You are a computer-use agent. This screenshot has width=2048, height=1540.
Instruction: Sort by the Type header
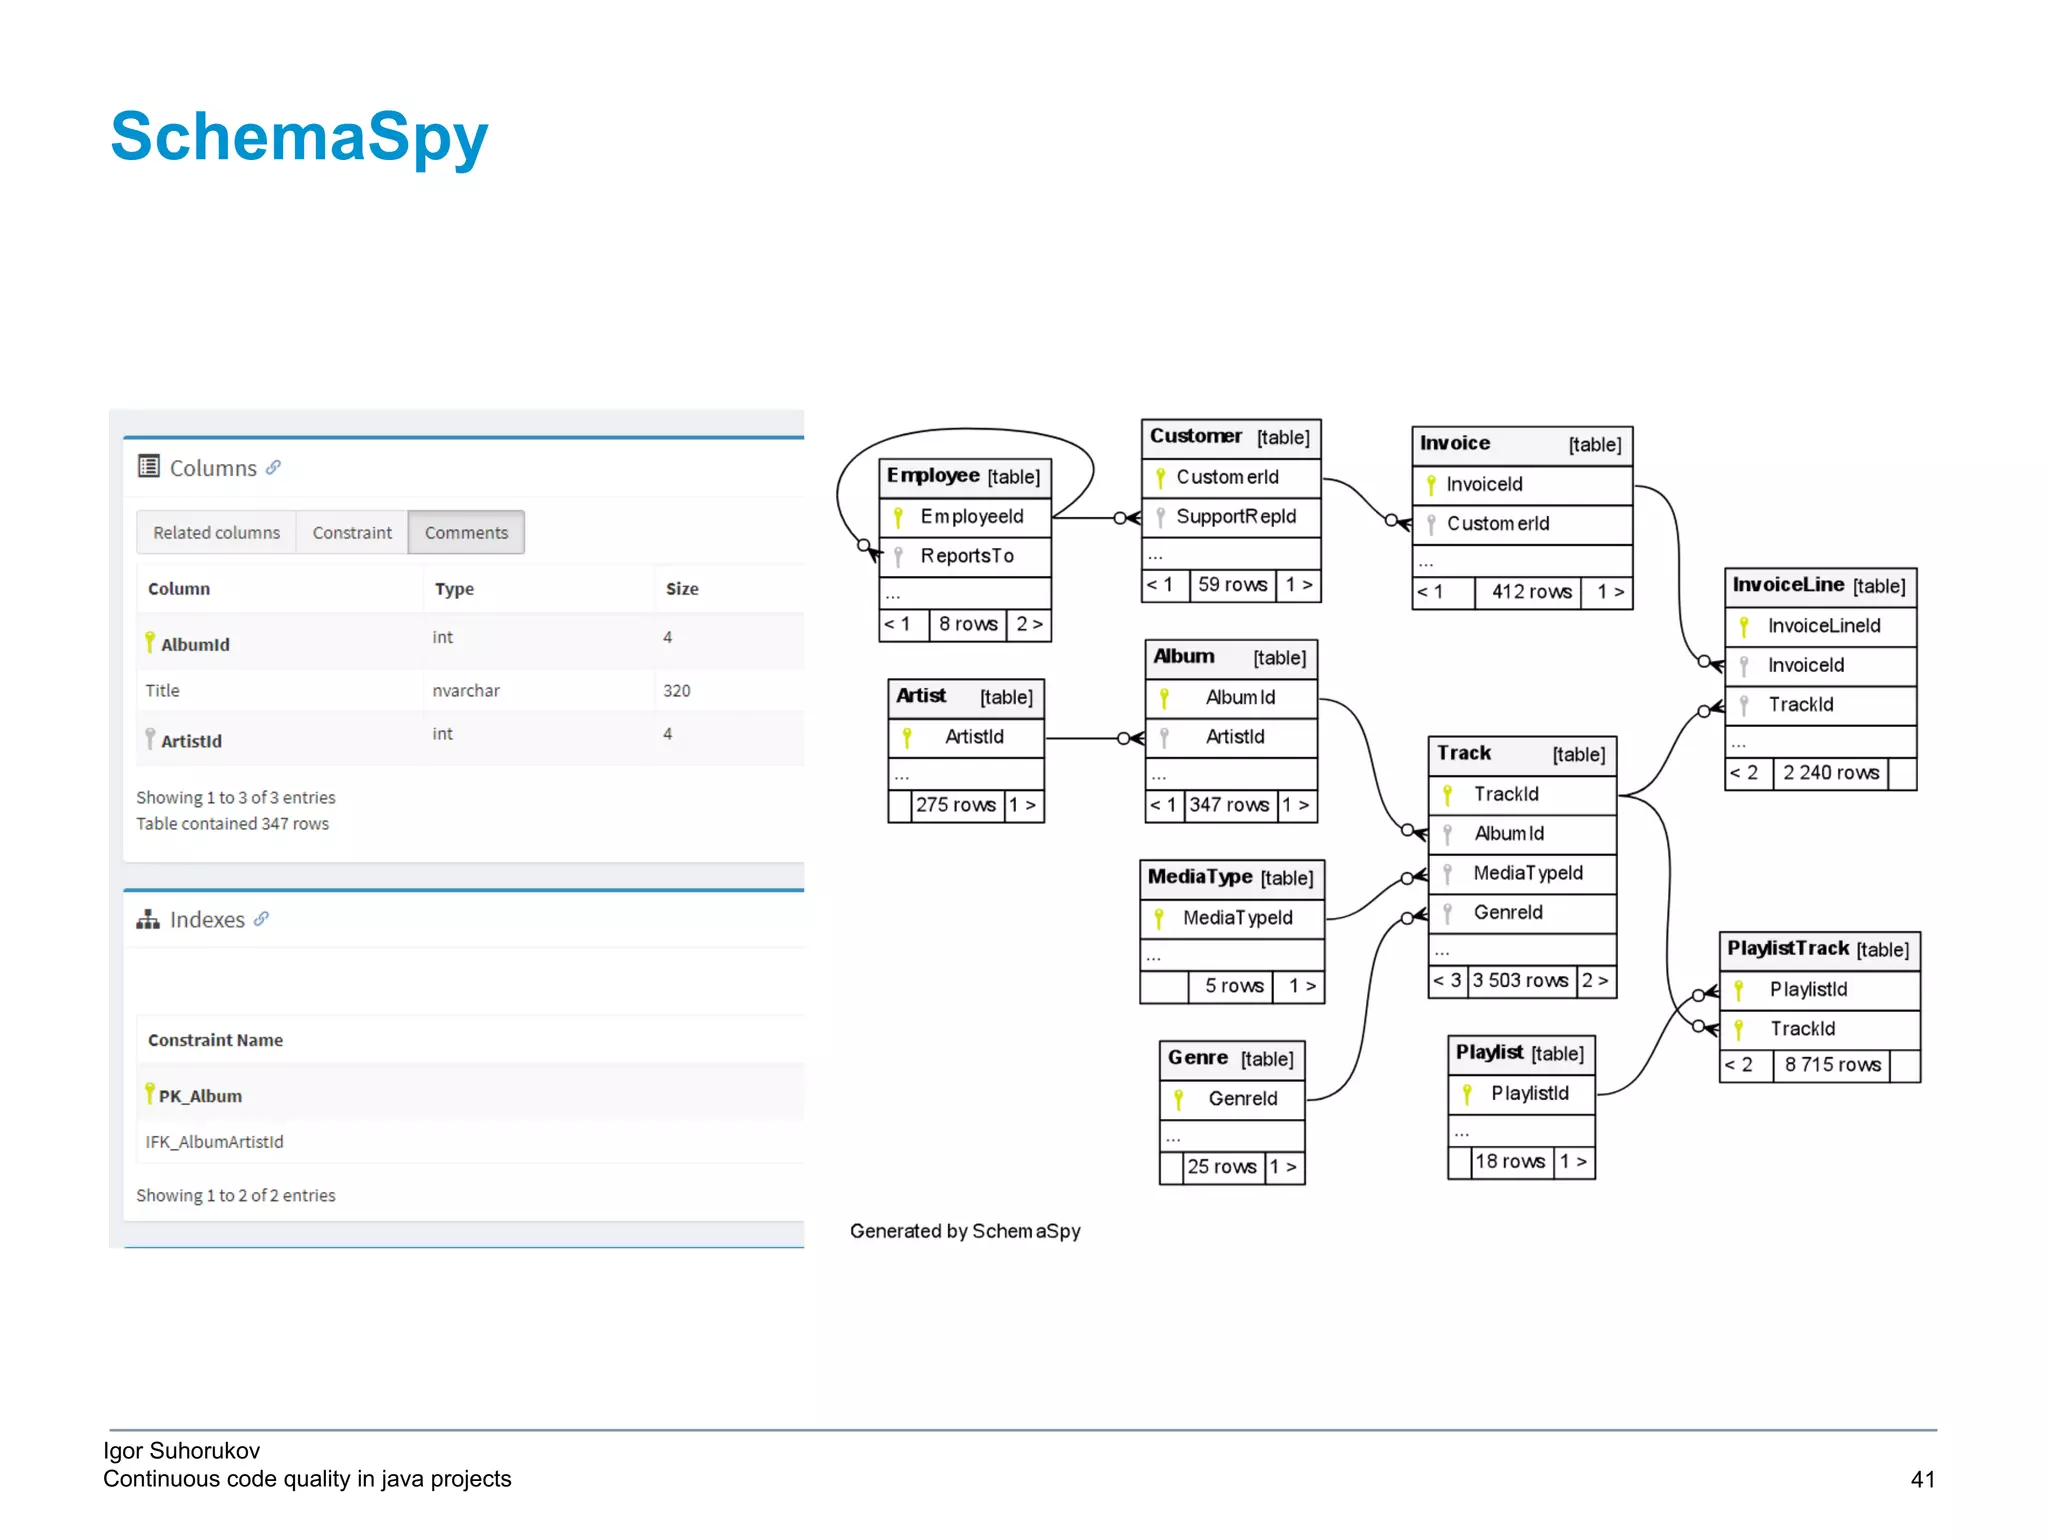(454, 589)
